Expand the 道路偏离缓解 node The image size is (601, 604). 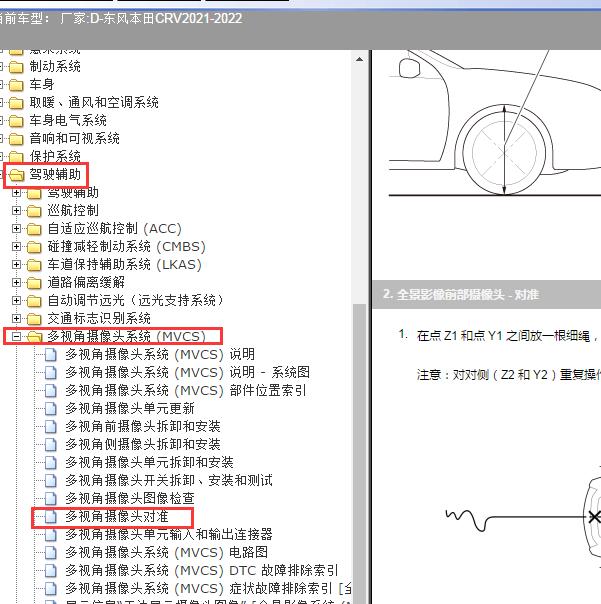tap(16, 282)
